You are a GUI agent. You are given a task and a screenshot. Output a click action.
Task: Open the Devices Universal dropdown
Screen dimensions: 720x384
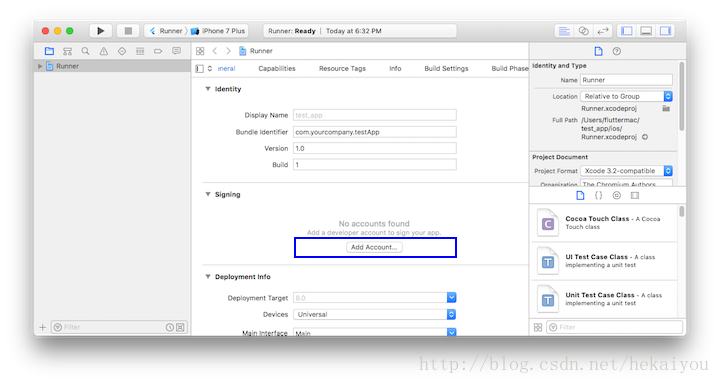tap(375, 314)
